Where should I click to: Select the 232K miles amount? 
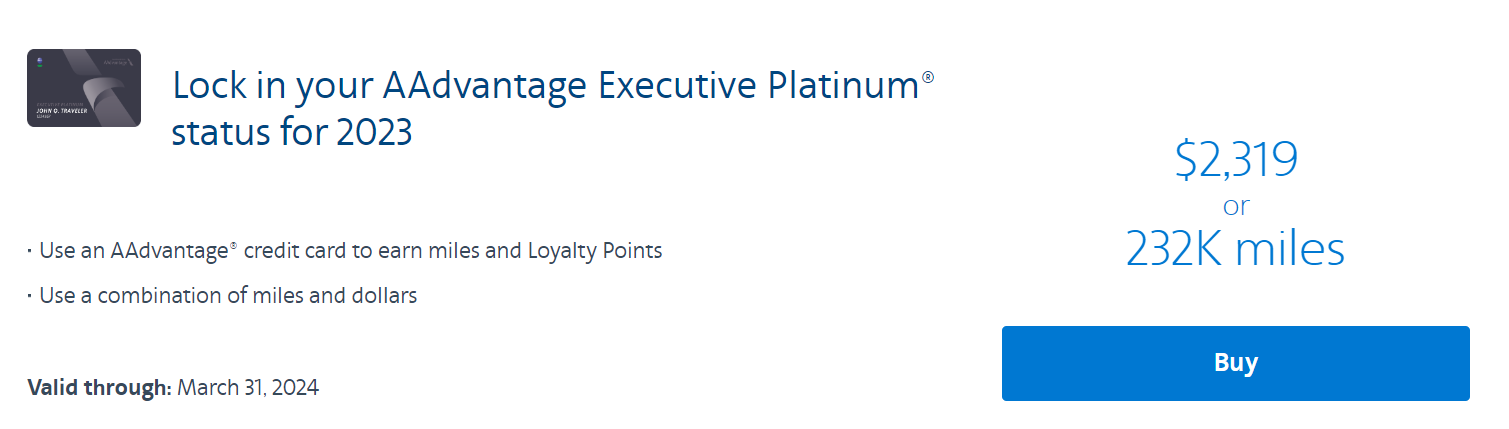(1235, 248)
